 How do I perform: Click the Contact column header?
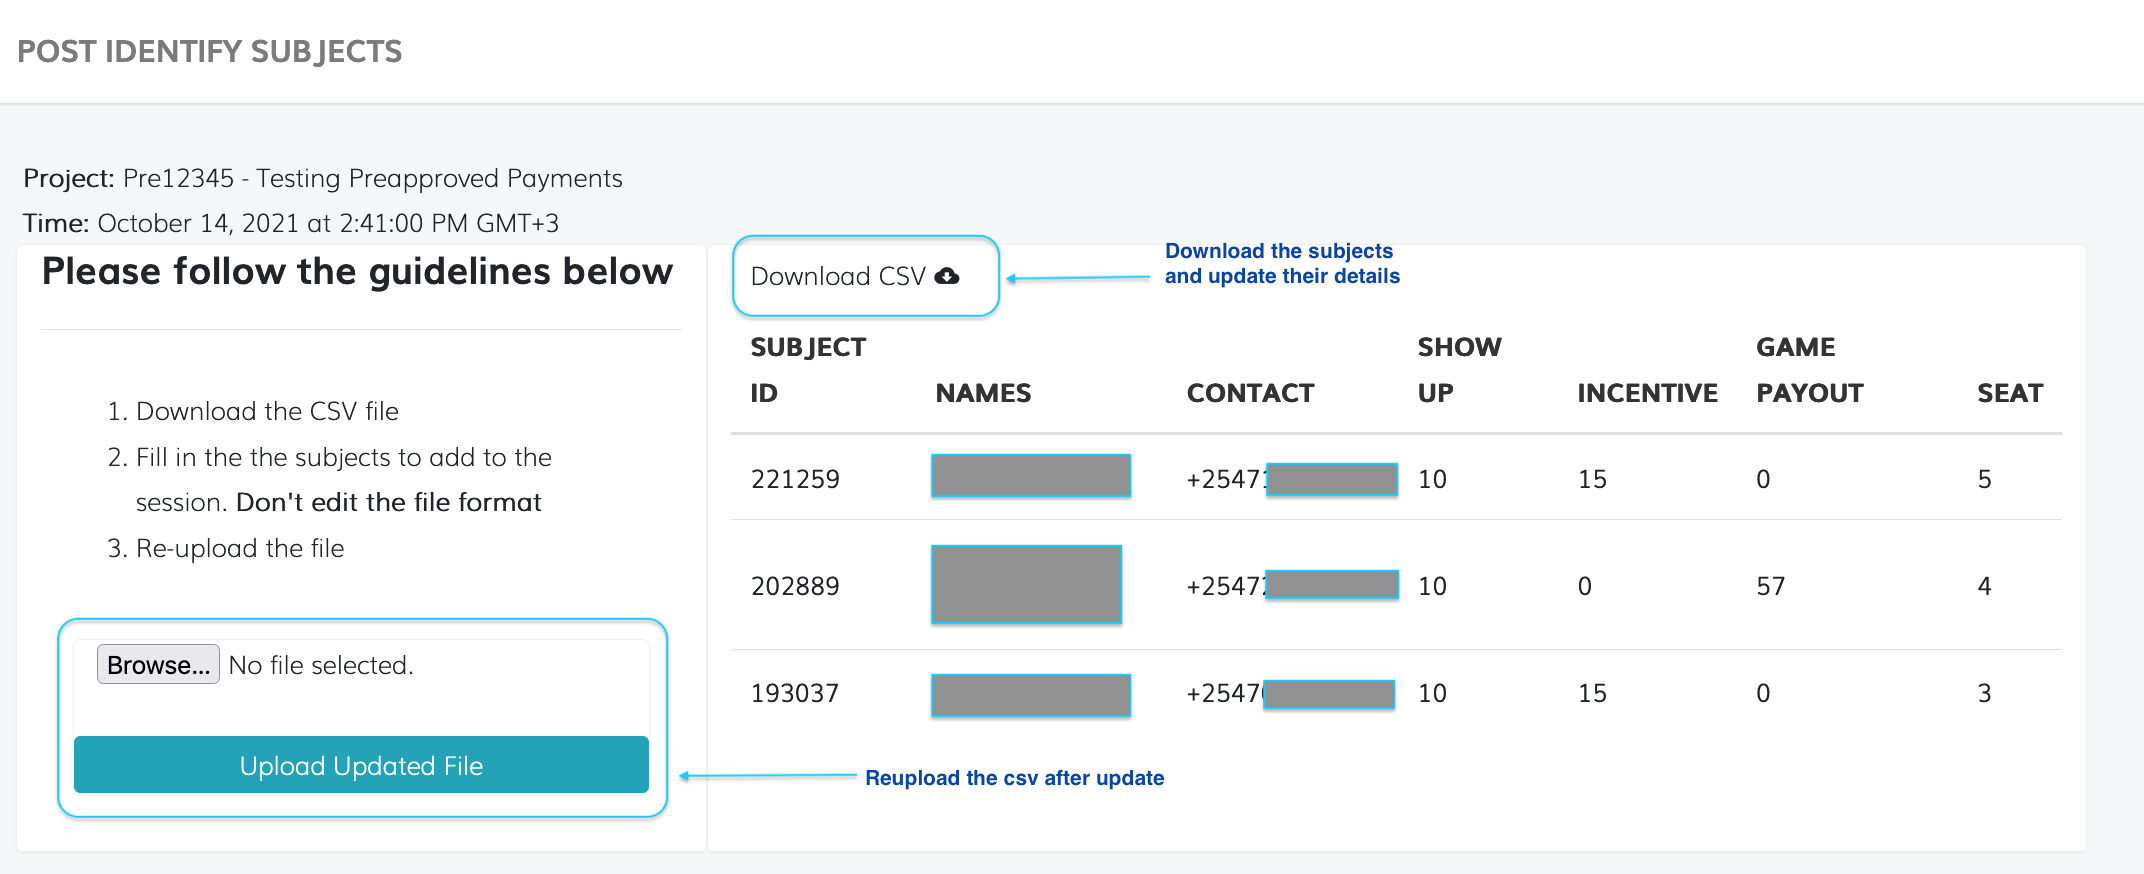(1250, 393)
